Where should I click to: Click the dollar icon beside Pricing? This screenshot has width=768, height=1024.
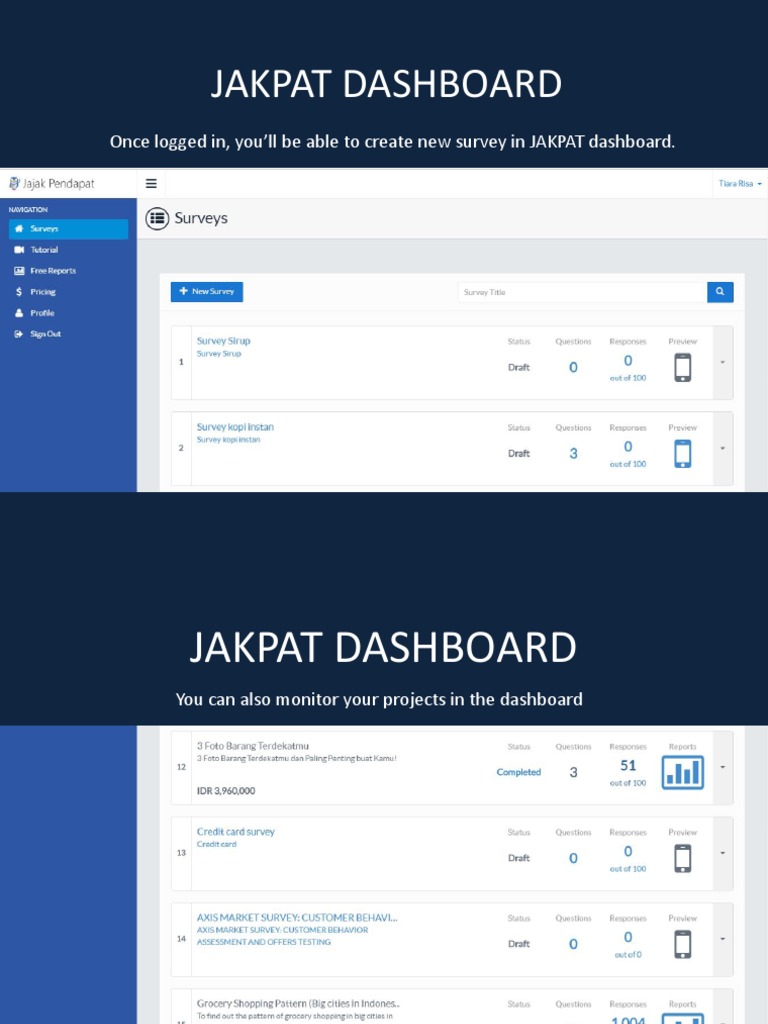coord(19,292)
